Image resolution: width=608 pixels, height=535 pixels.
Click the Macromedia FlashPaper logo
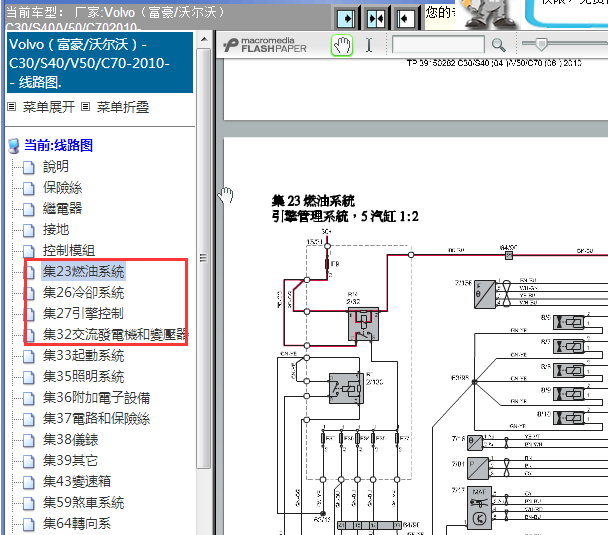click(x=265, y=45)
